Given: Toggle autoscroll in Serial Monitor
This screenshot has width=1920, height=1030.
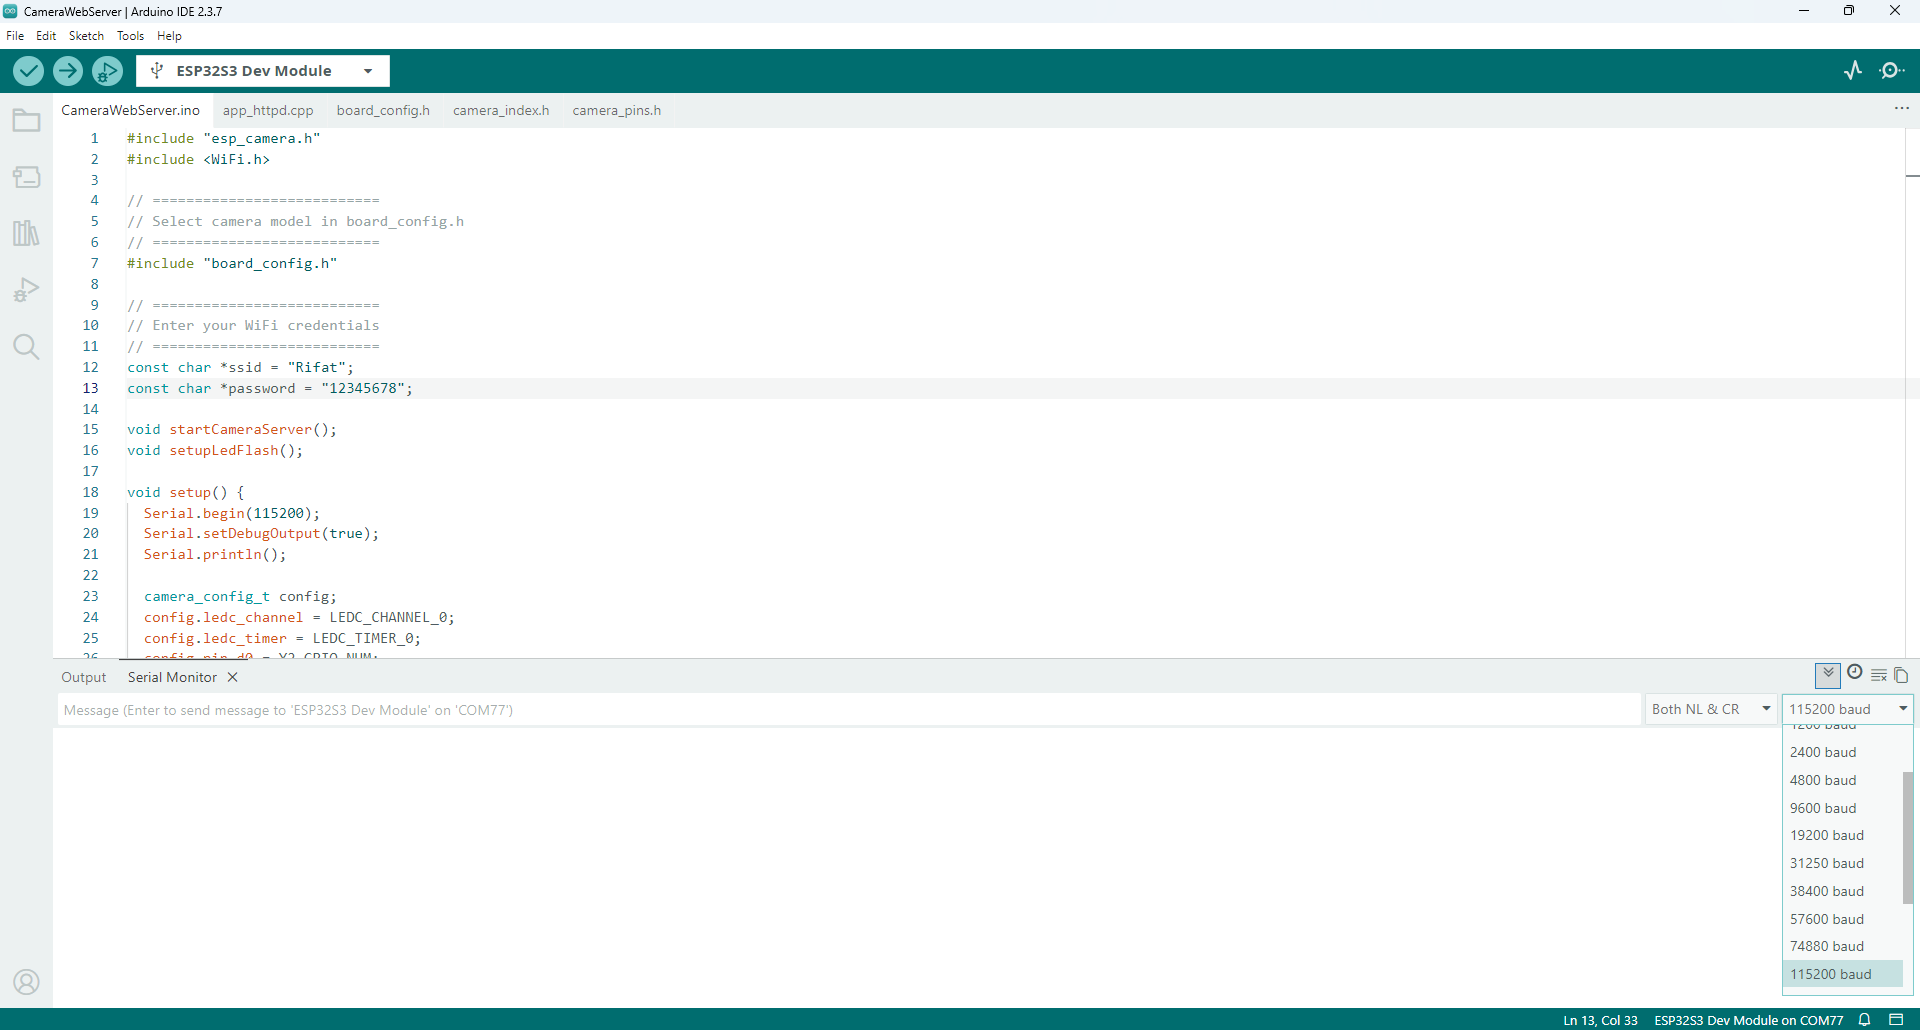Looking at the screenshot, I should coord(1828,674).
